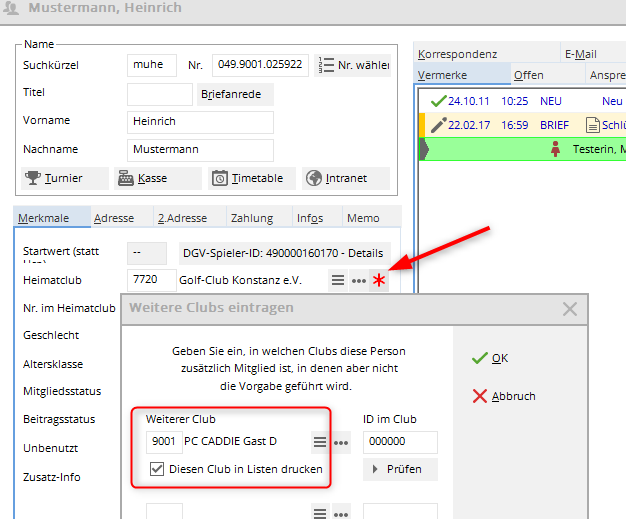Screen dimensions: 626x519
Task: Click the red asterisk for further clubs
Action: 379,280
